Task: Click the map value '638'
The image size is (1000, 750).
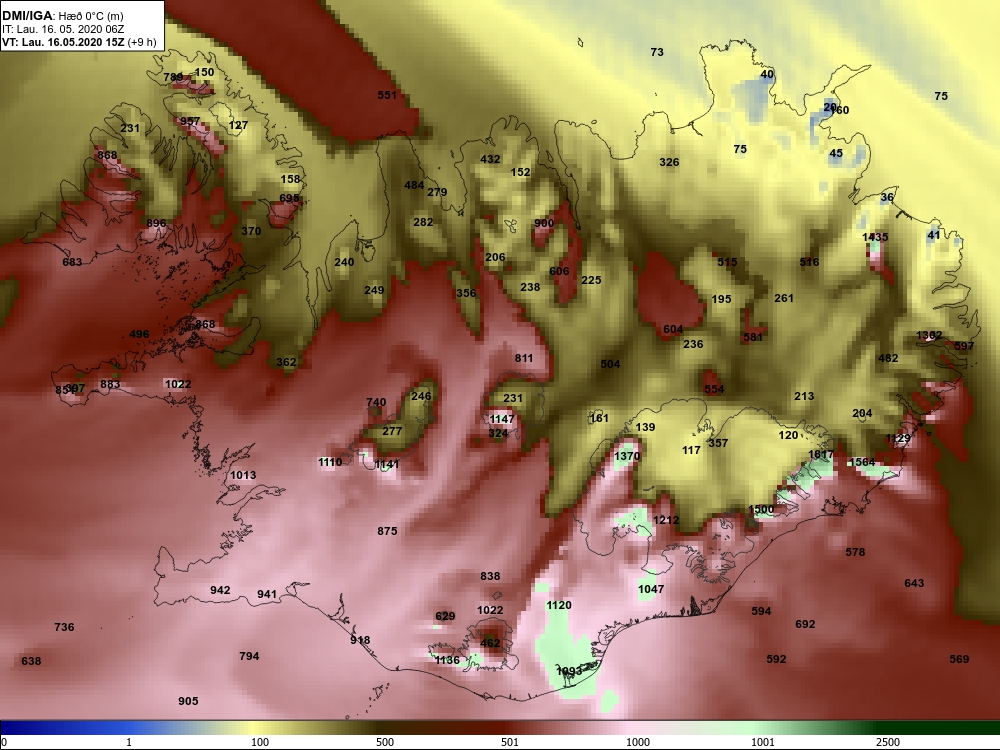Action: [31, 661]
